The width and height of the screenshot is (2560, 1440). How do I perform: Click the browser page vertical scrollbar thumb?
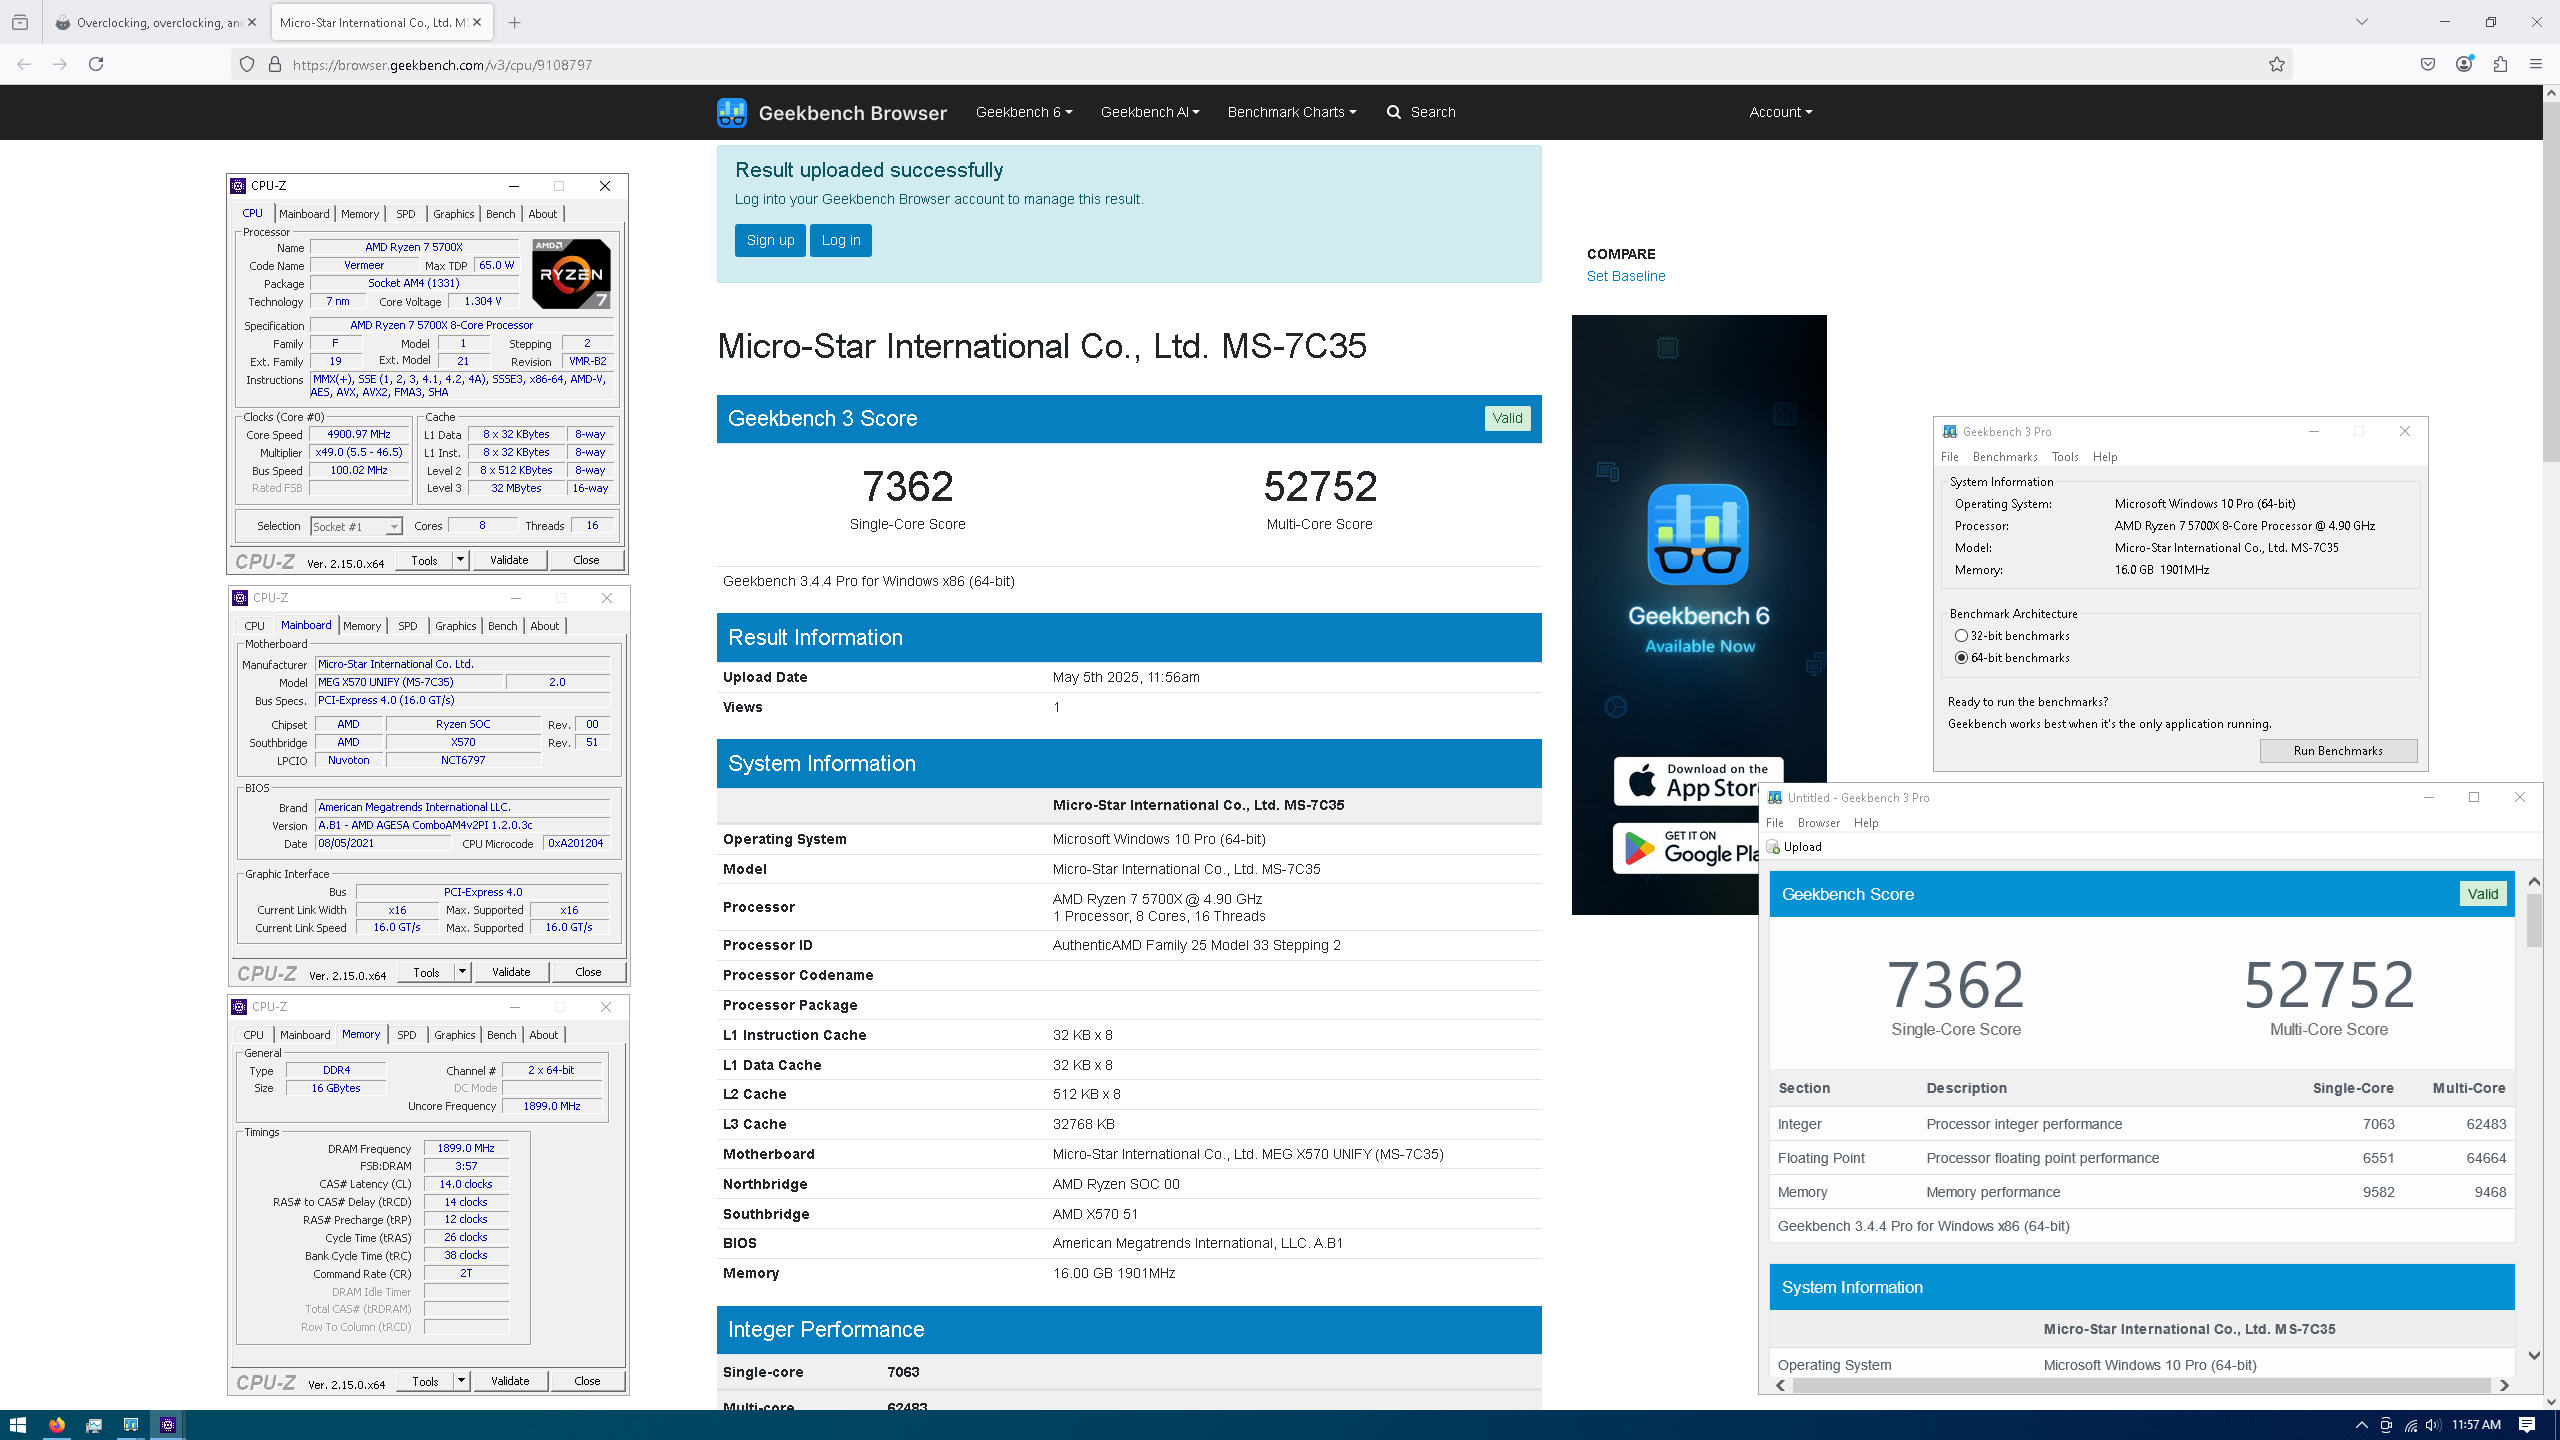[2551, 282]
